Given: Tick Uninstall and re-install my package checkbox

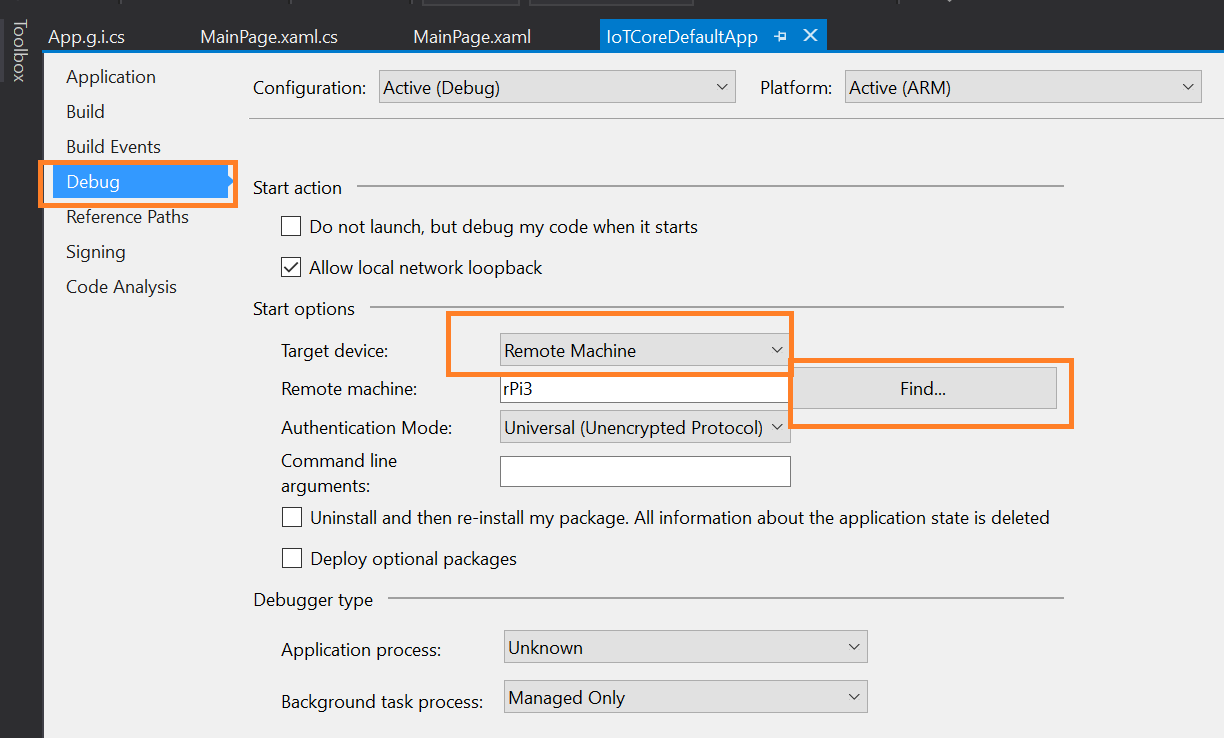Looking at the screenshot, I should 291,517.
